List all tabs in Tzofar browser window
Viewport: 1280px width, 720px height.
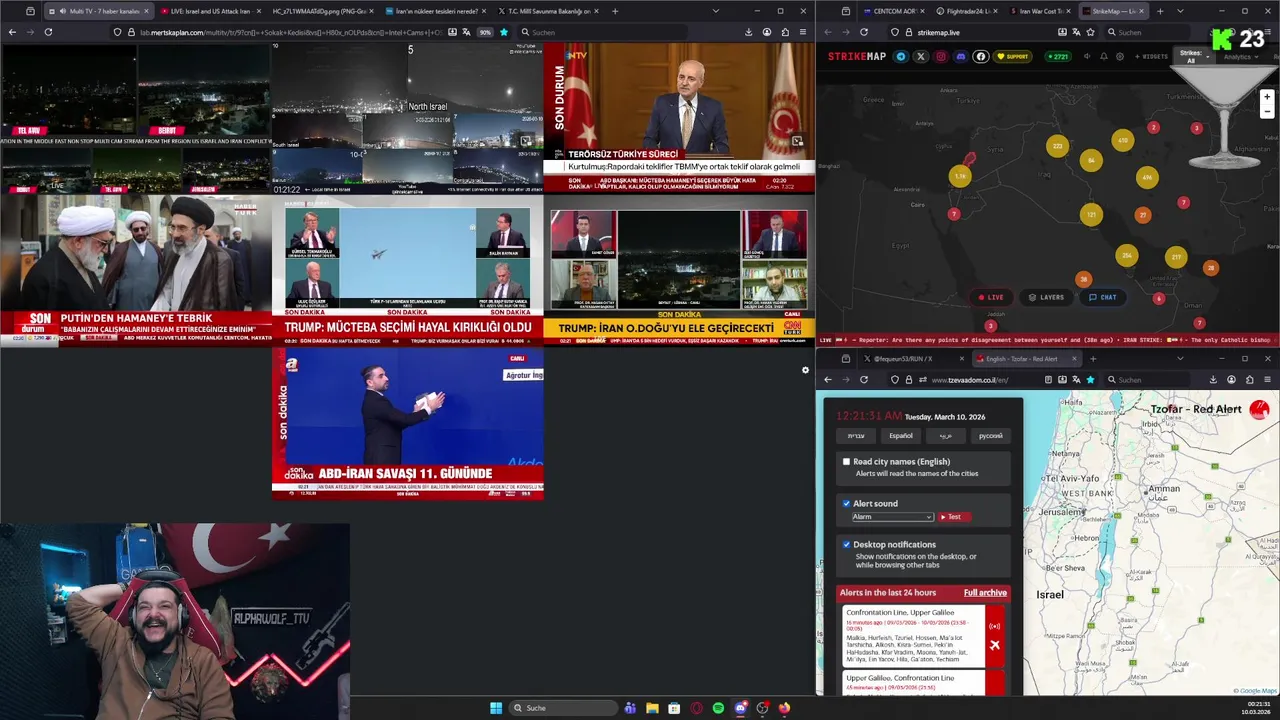(1180, 358)
